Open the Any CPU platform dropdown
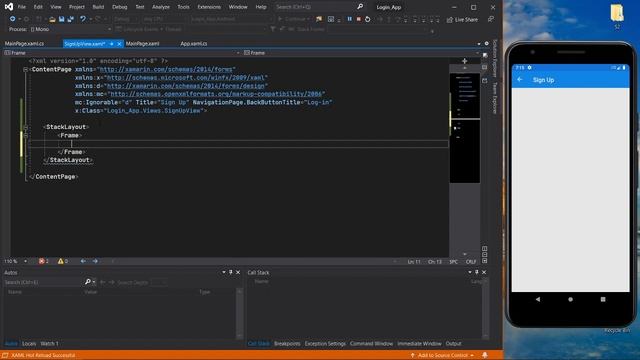Viewport: 640px width, 360px height. (x=164, y=19)
